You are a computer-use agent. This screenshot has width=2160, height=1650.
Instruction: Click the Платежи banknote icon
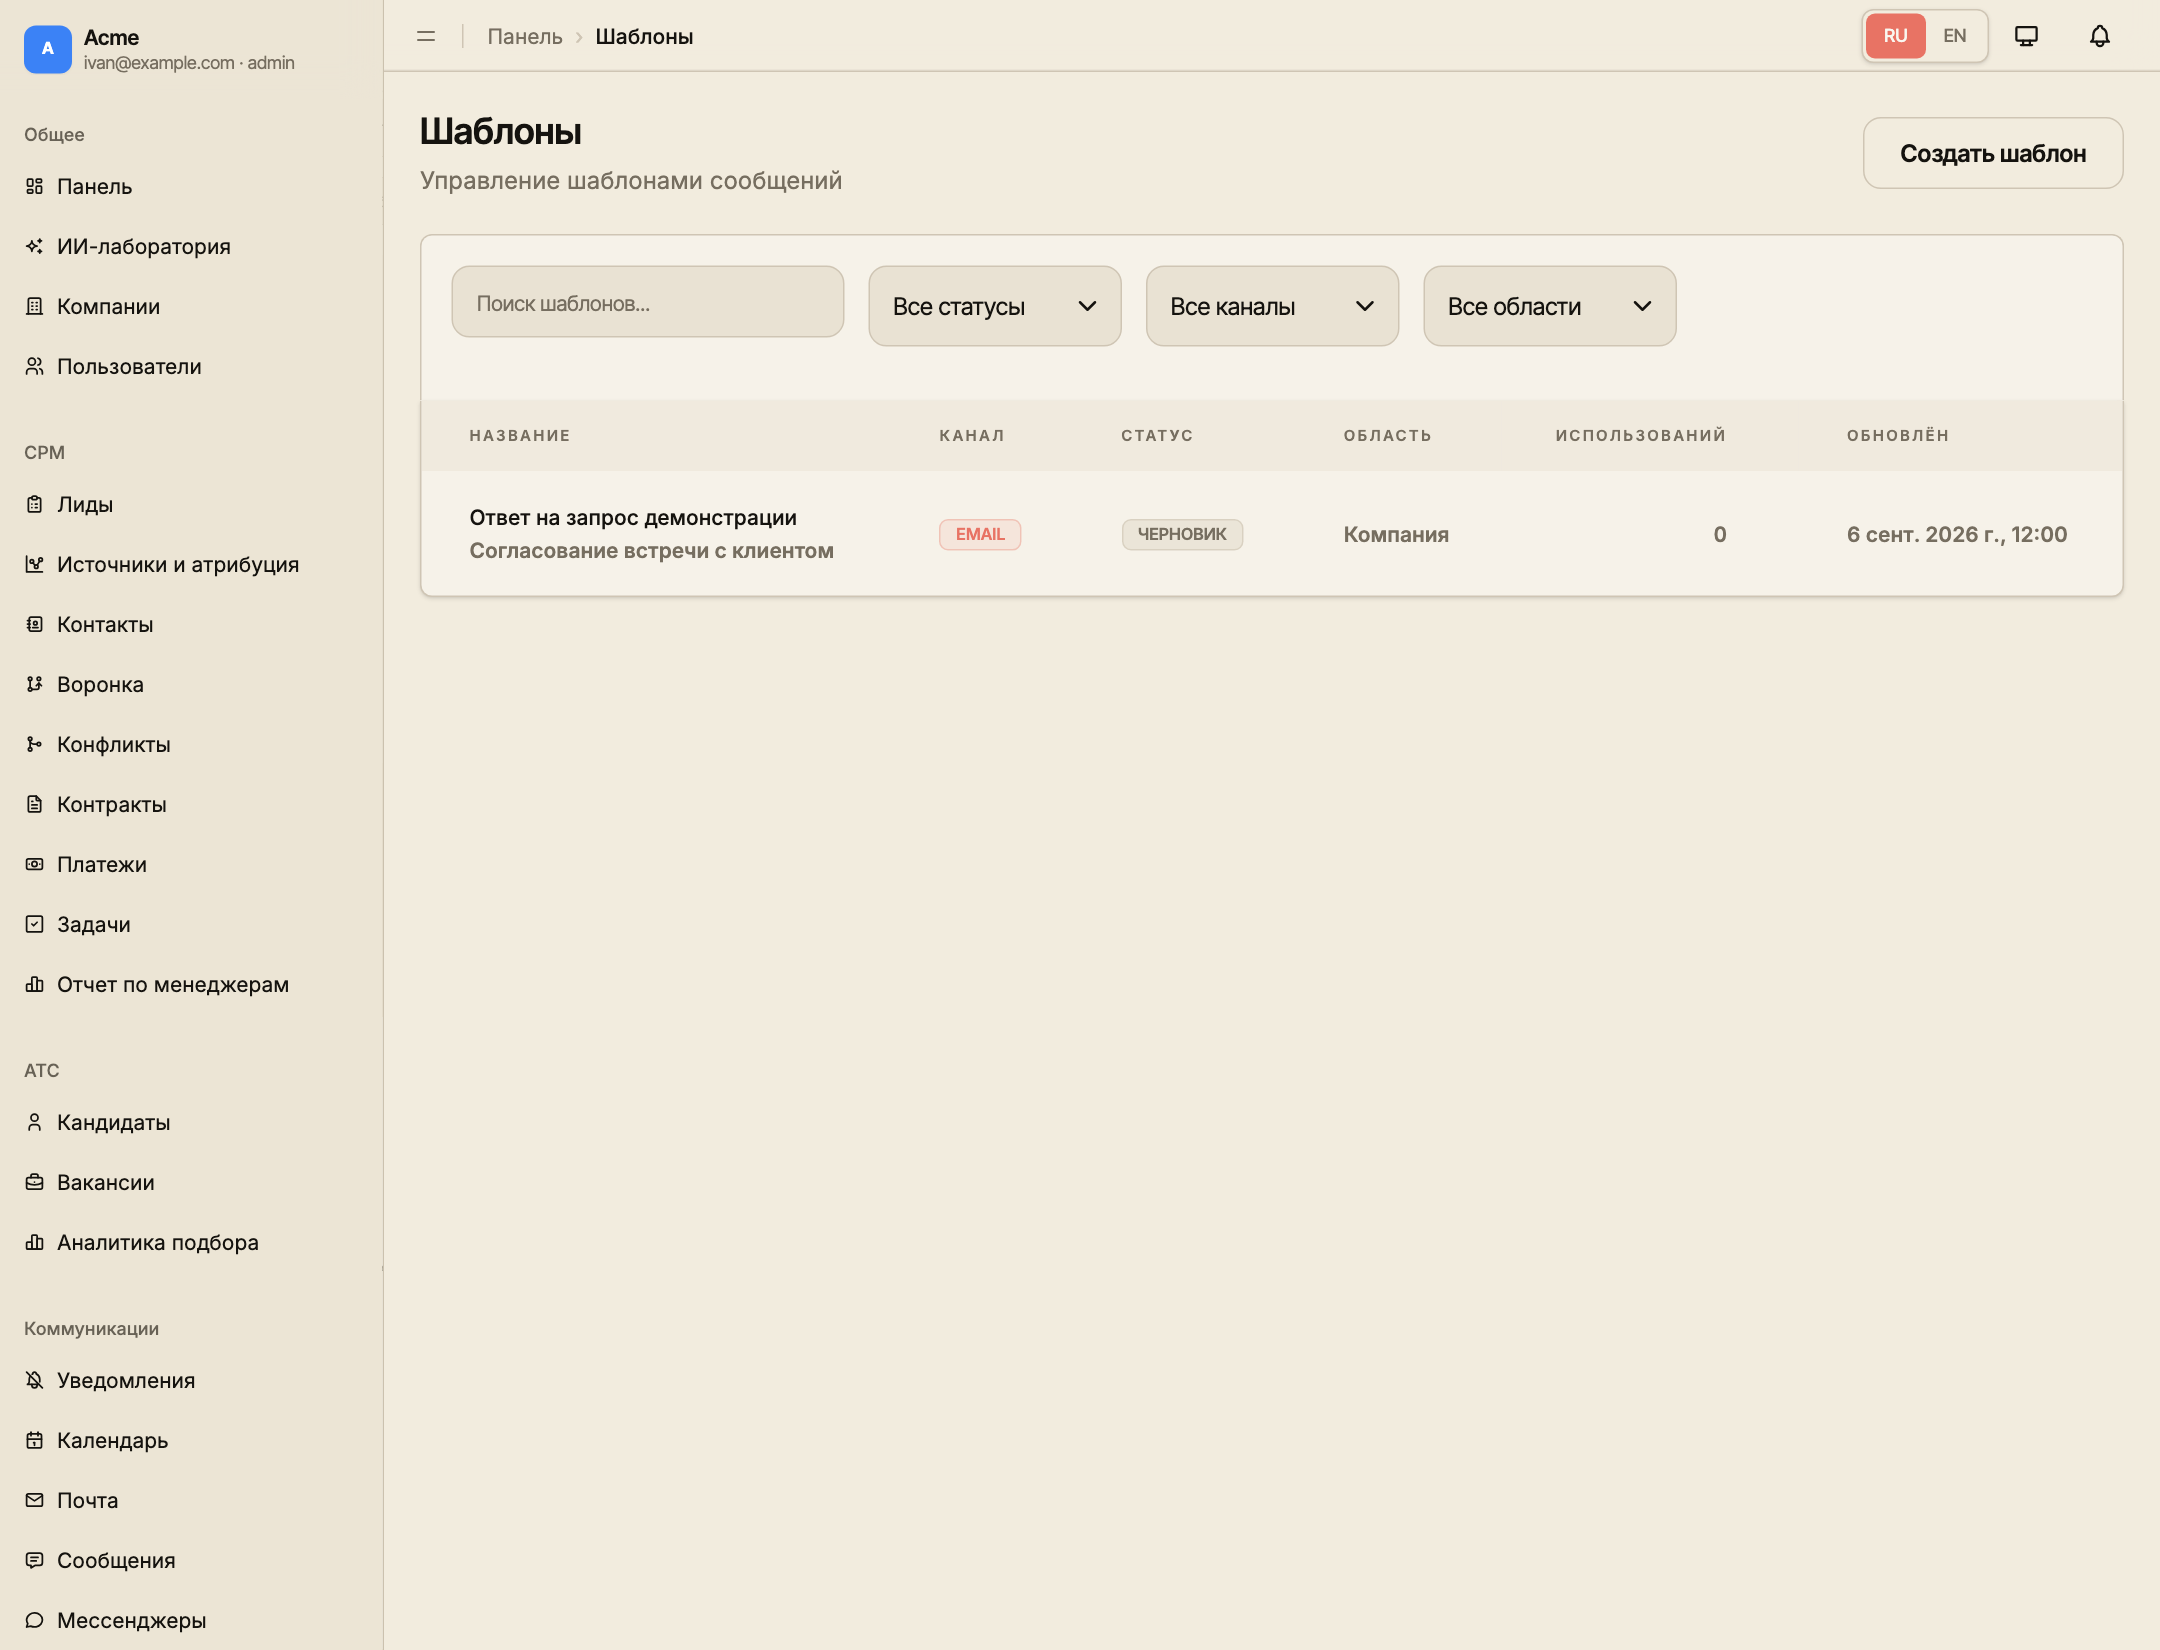click(x=34, y=864)
